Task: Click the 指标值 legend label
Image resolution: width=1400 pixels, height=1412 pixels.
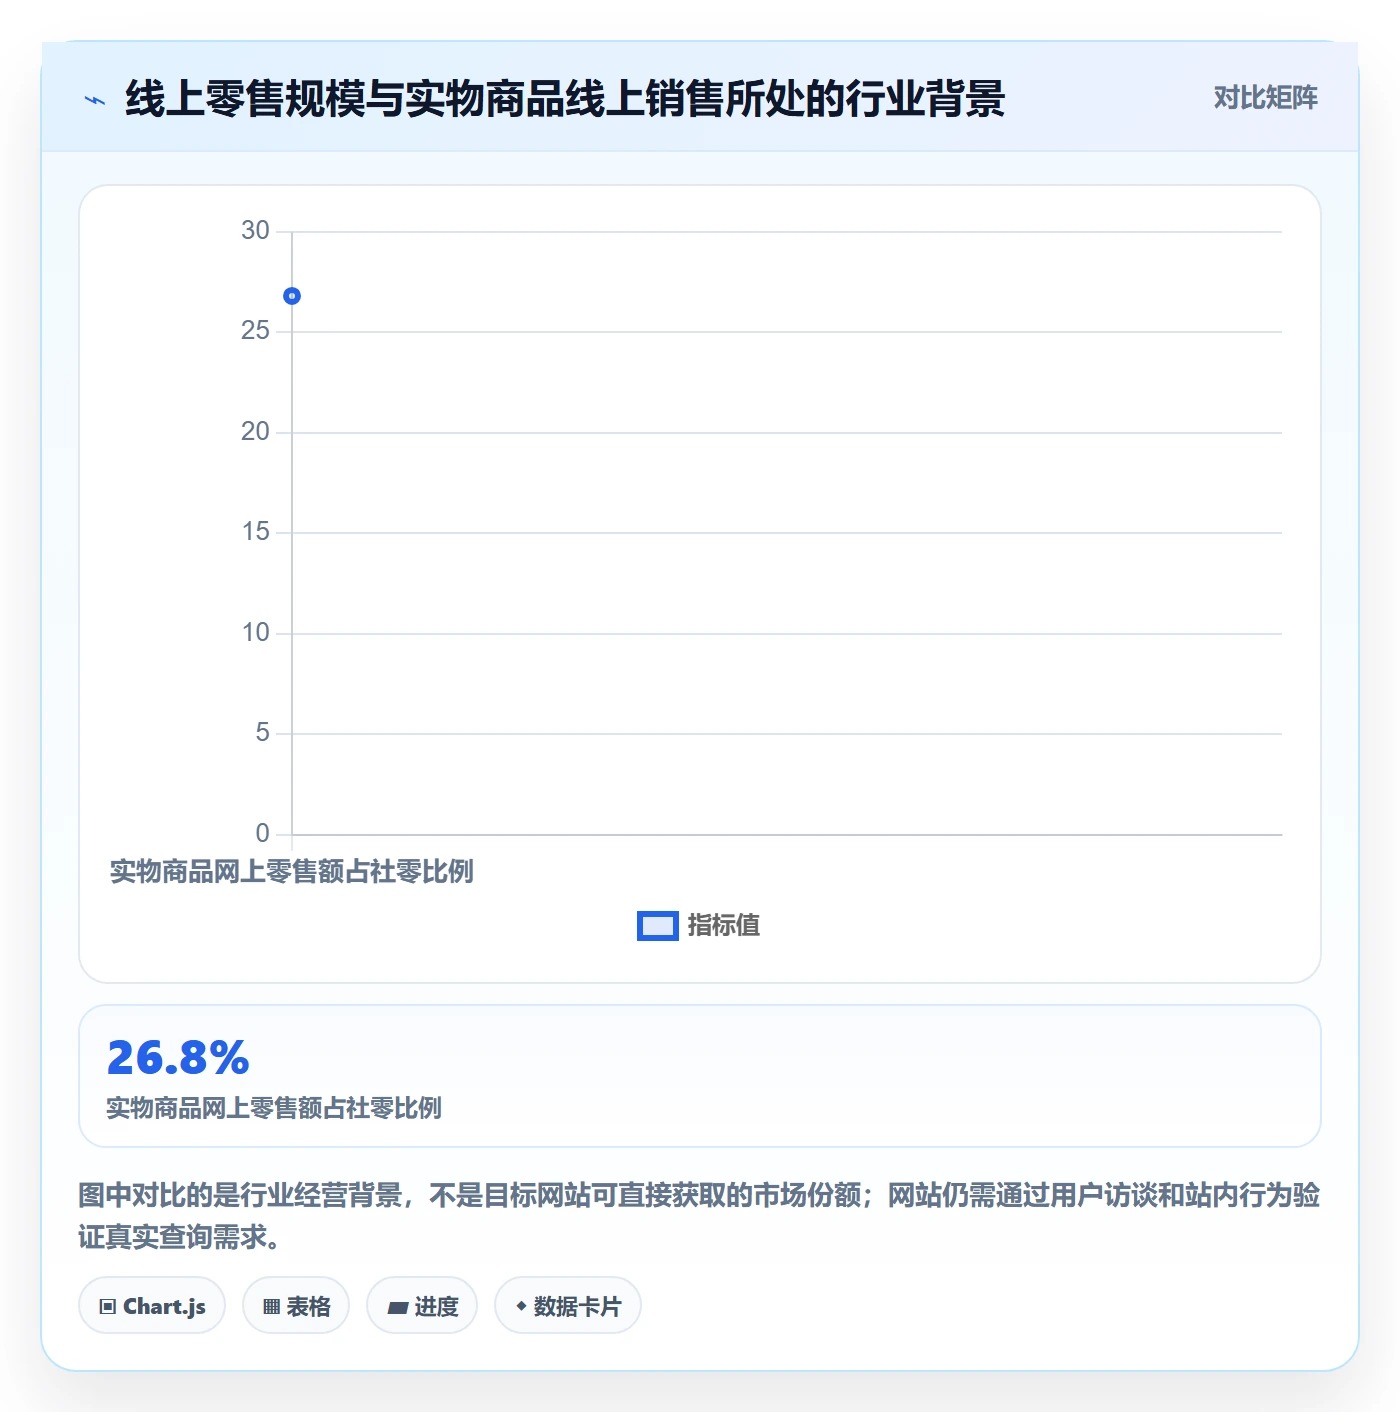Action: click(x=724, y=926)
